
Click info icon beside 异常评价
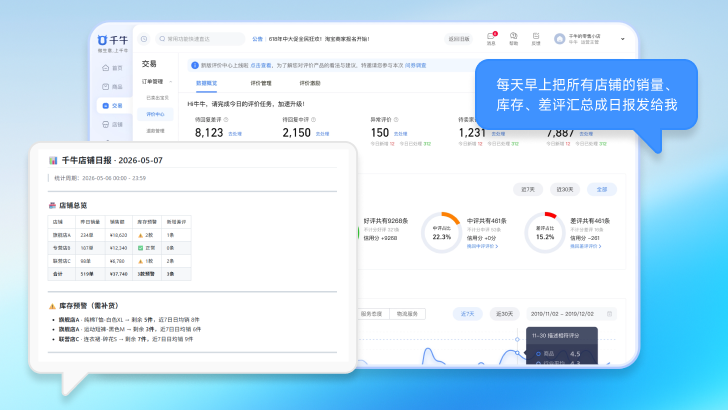pos(396,119)
